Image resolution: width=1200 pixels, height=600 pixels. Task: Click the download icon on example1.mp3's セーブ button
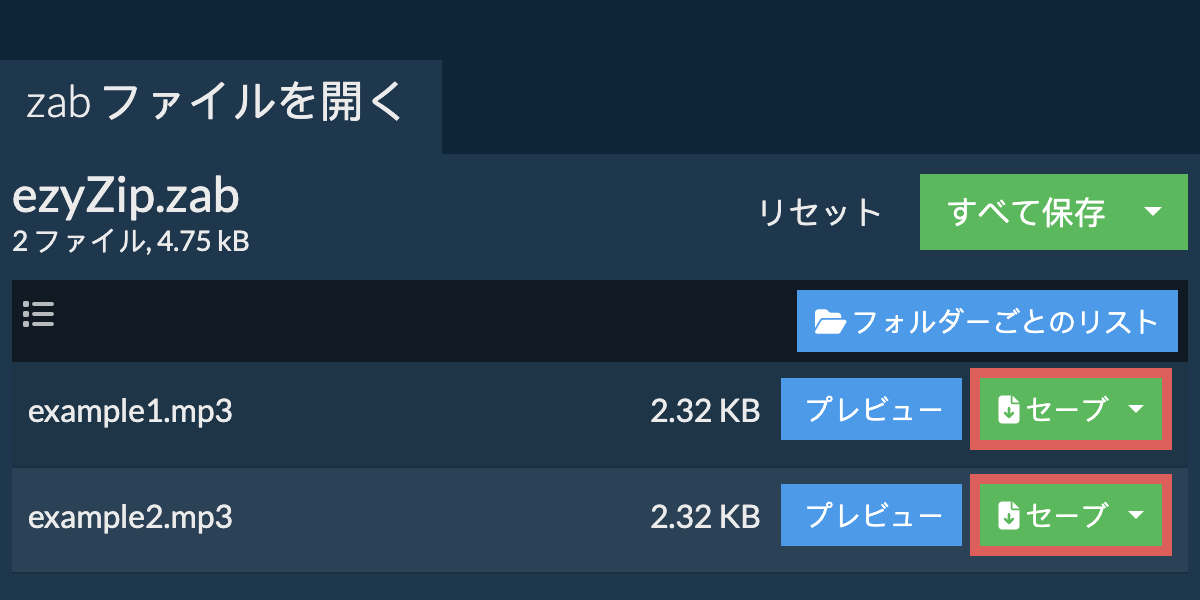coord(1009,410)
